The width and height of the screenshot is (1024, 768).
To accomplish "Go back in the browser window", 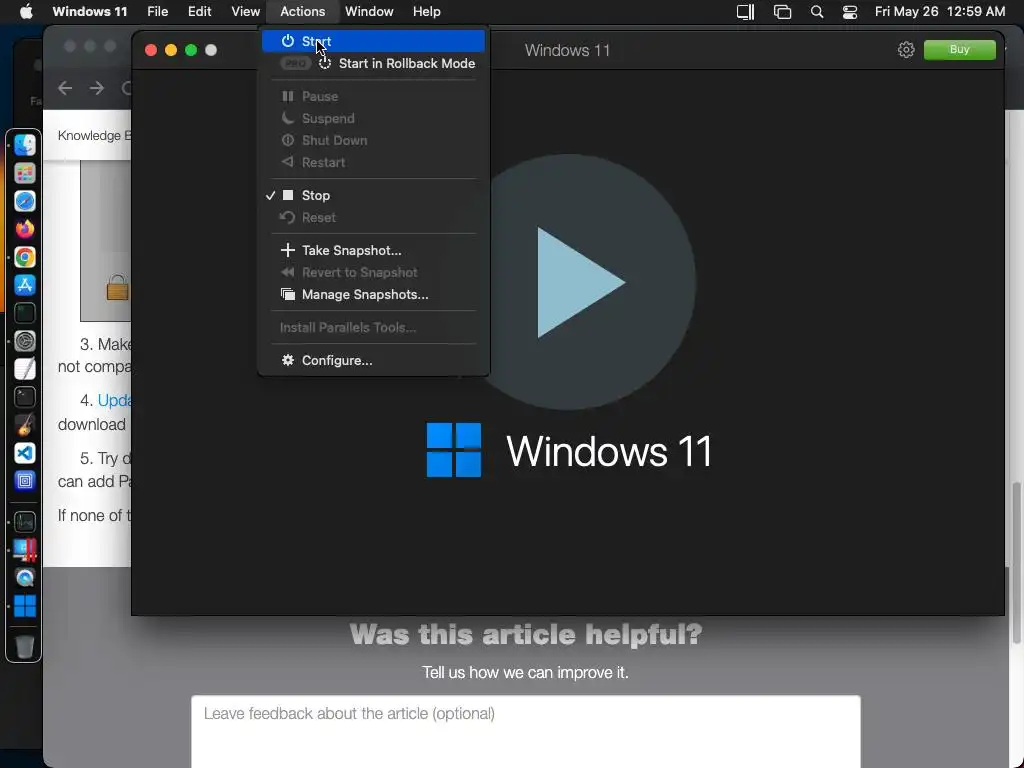I will pos(65,88).
